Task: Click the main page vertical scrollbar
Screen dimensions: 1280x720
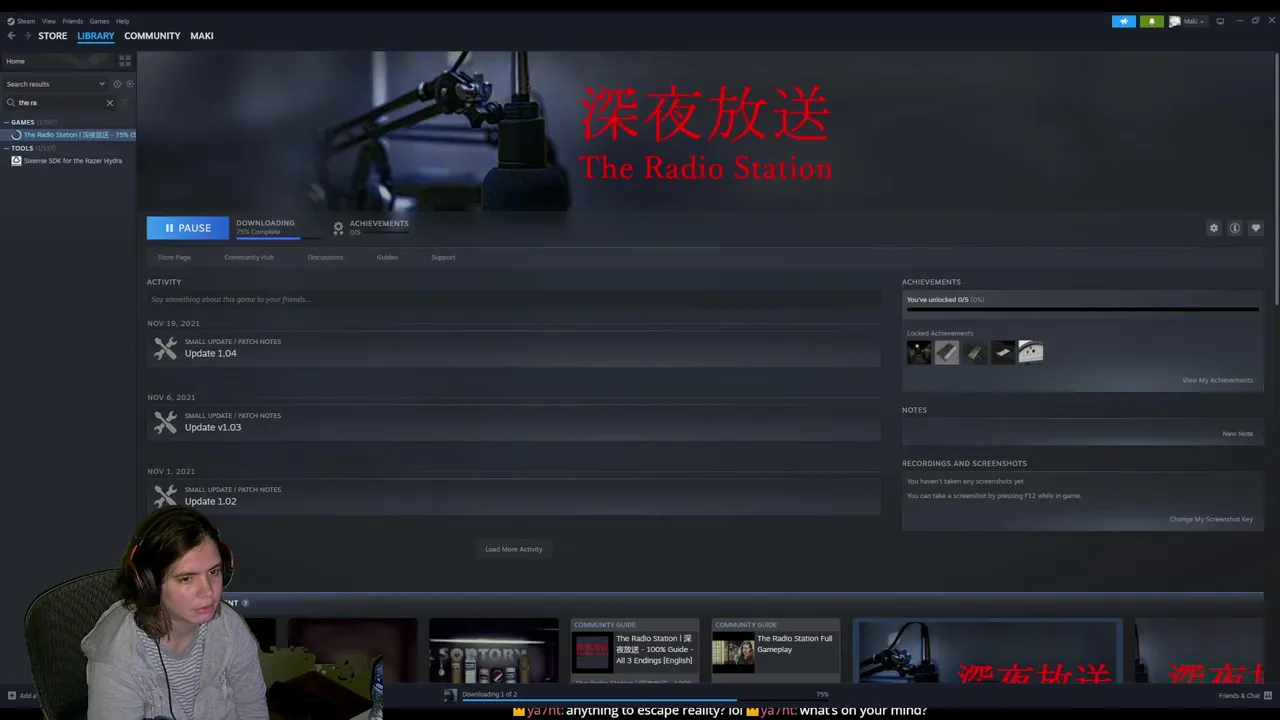Action: pyautogui.click(x=1276, y=180)
